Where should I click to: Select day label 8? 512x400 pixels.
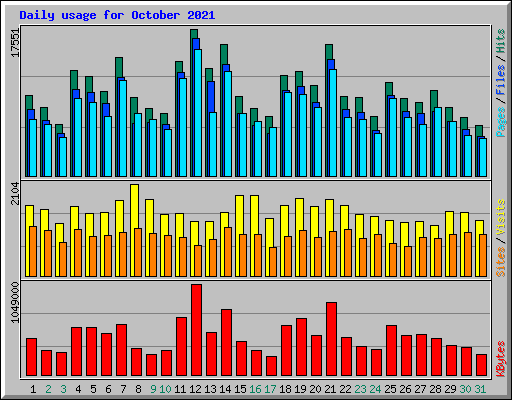[138, 389]
